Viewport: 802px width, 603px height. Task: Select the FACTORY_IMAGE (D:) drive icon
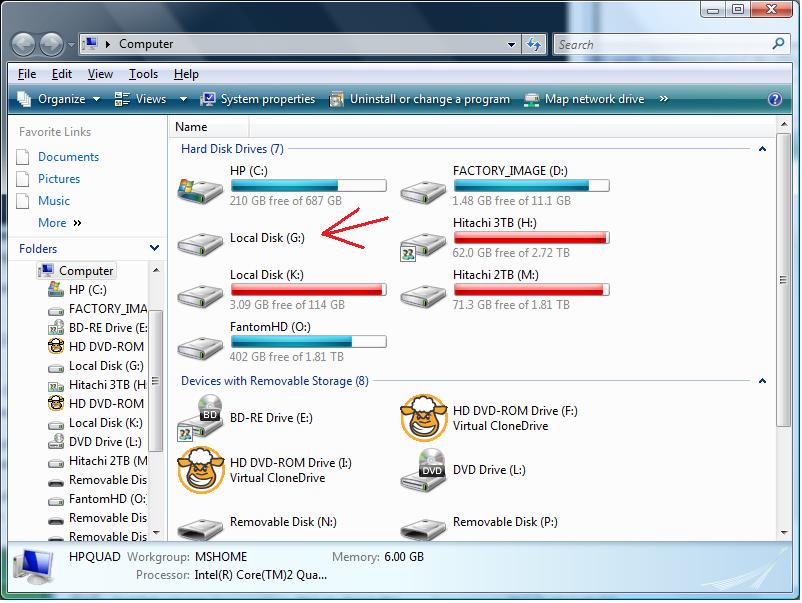pyautogui.click(x=423, y=191)
